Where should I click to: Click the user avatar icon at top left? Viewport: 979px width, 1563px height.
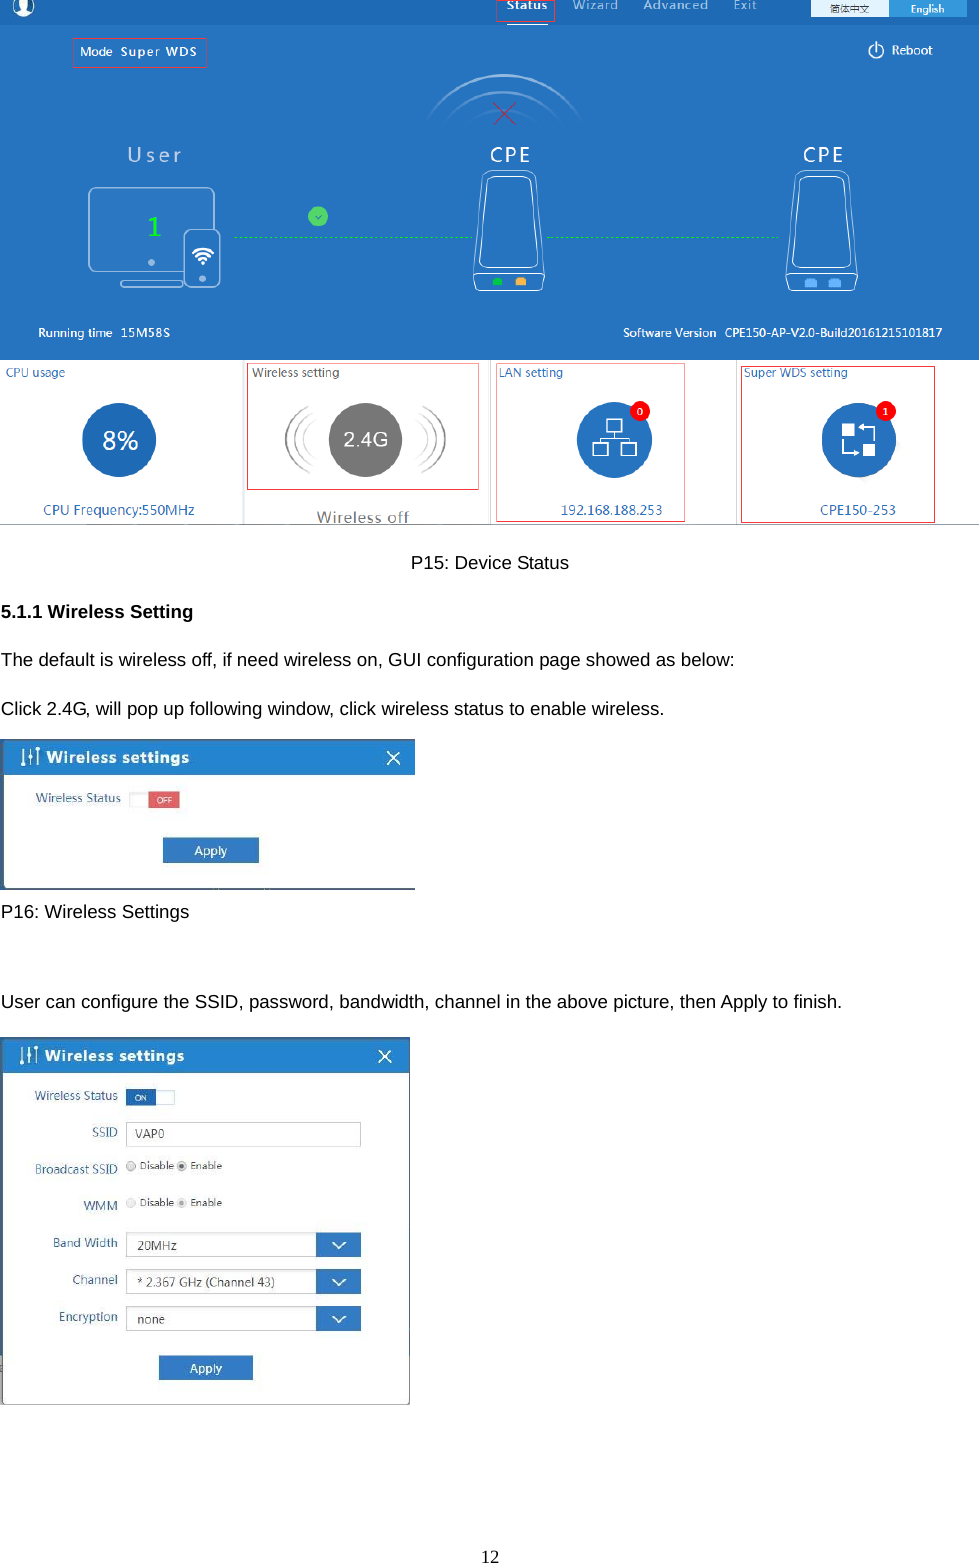pos(23,7)
